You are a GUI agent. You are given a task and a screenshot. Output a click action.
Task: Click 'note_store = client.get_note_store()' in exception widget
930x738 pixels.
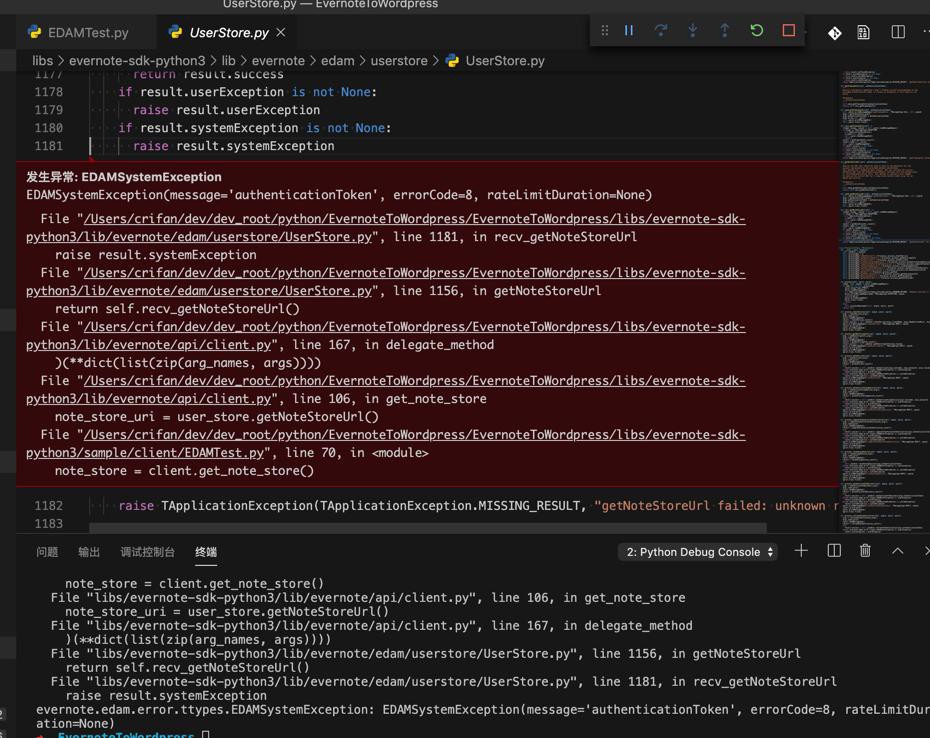pyautogui.click(x=184, y=470)
